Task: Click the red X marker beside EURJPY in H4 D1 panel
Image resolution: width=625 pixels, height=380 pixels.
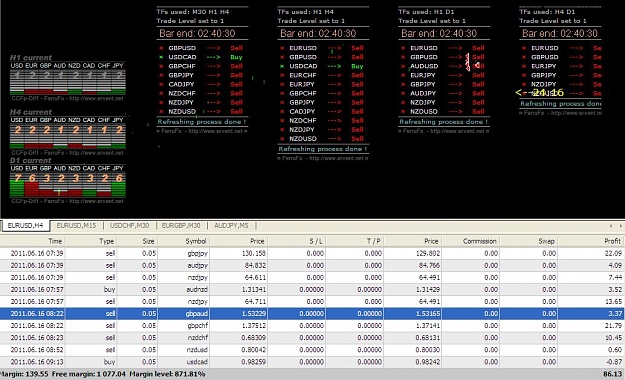Action: (524, 66)
